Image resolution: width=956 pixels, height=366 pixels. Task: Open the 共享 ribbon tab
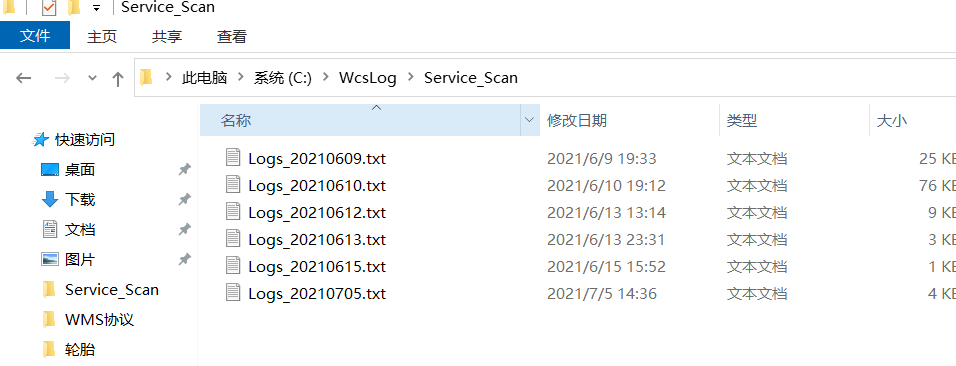coord(167,37)
